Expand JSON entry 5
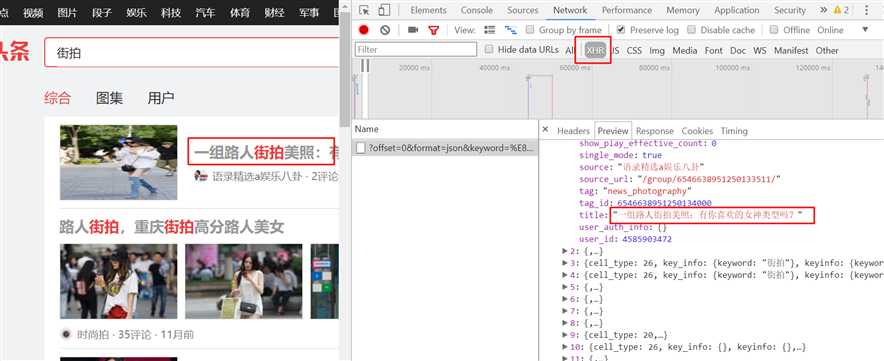 coord(565,287)
